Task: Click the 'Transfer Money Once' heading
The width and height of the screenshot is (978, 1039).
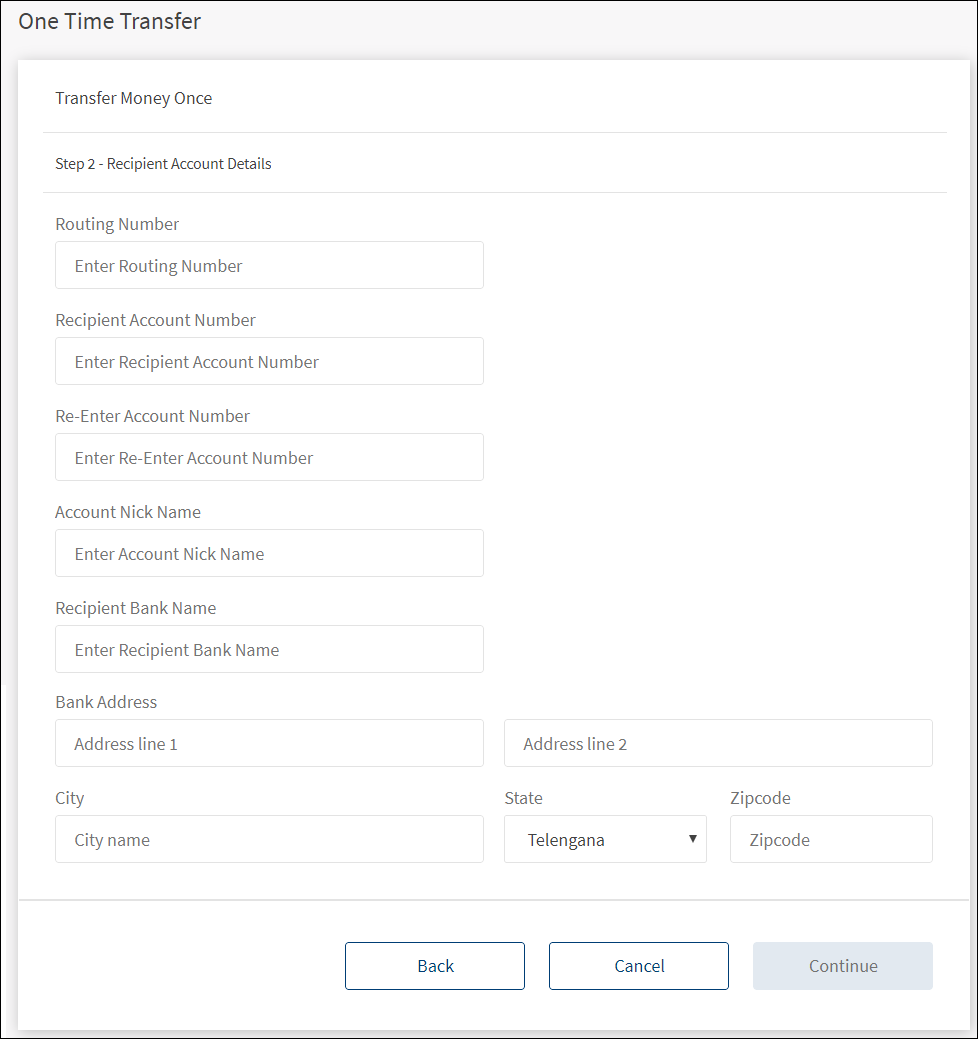Action: click(x=134, y=98)
